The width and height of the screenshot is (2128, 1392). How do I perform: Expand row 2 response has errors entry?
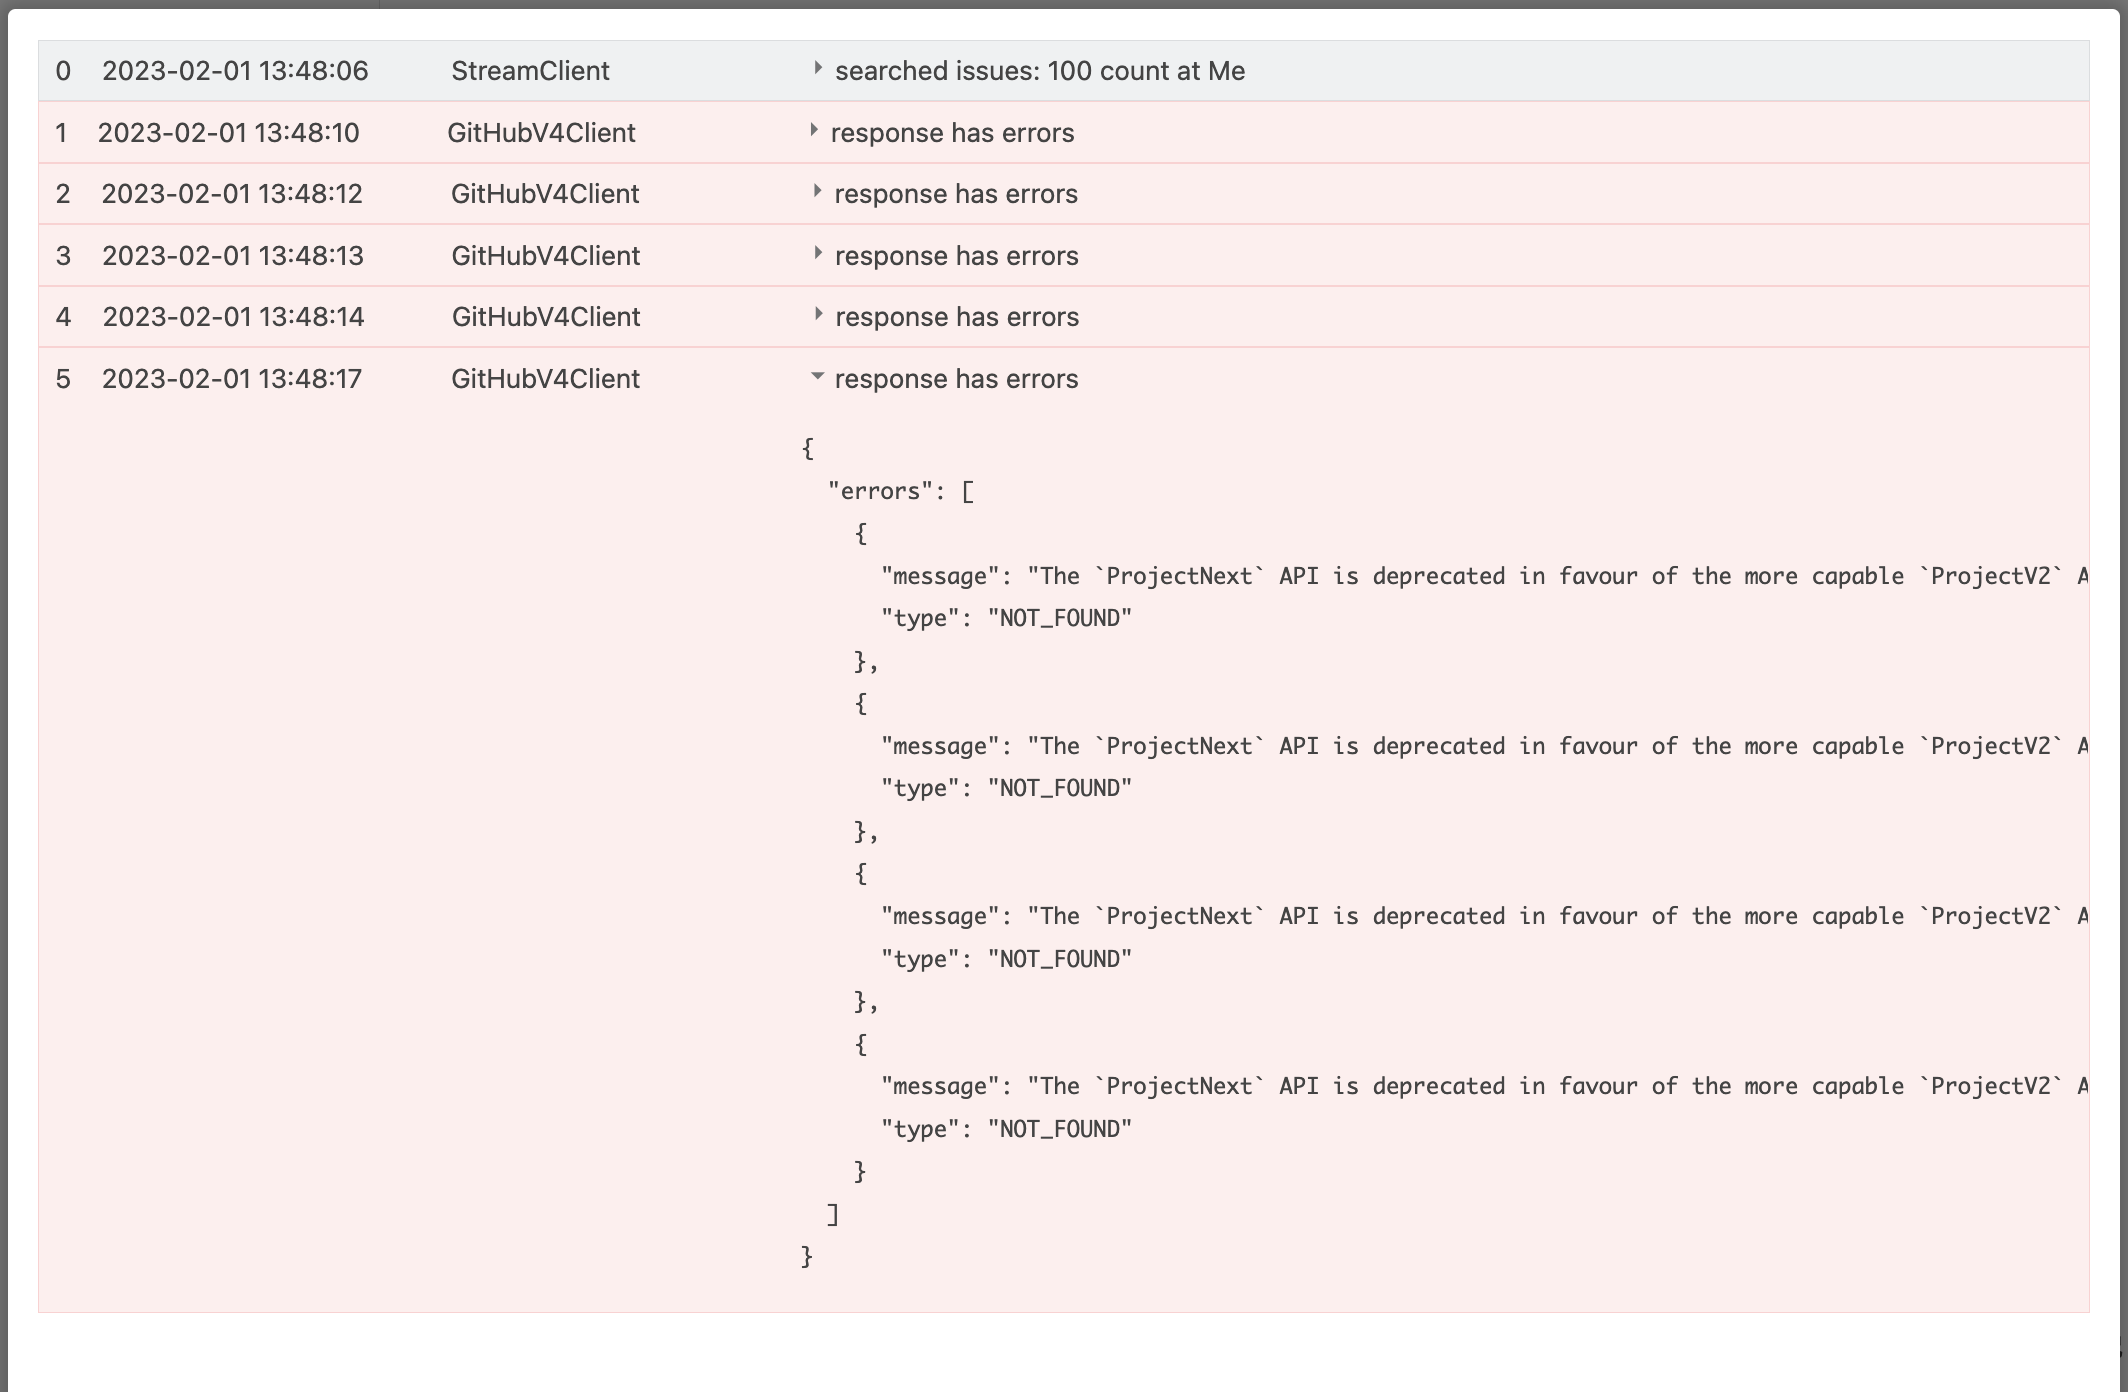coord(817,194)
